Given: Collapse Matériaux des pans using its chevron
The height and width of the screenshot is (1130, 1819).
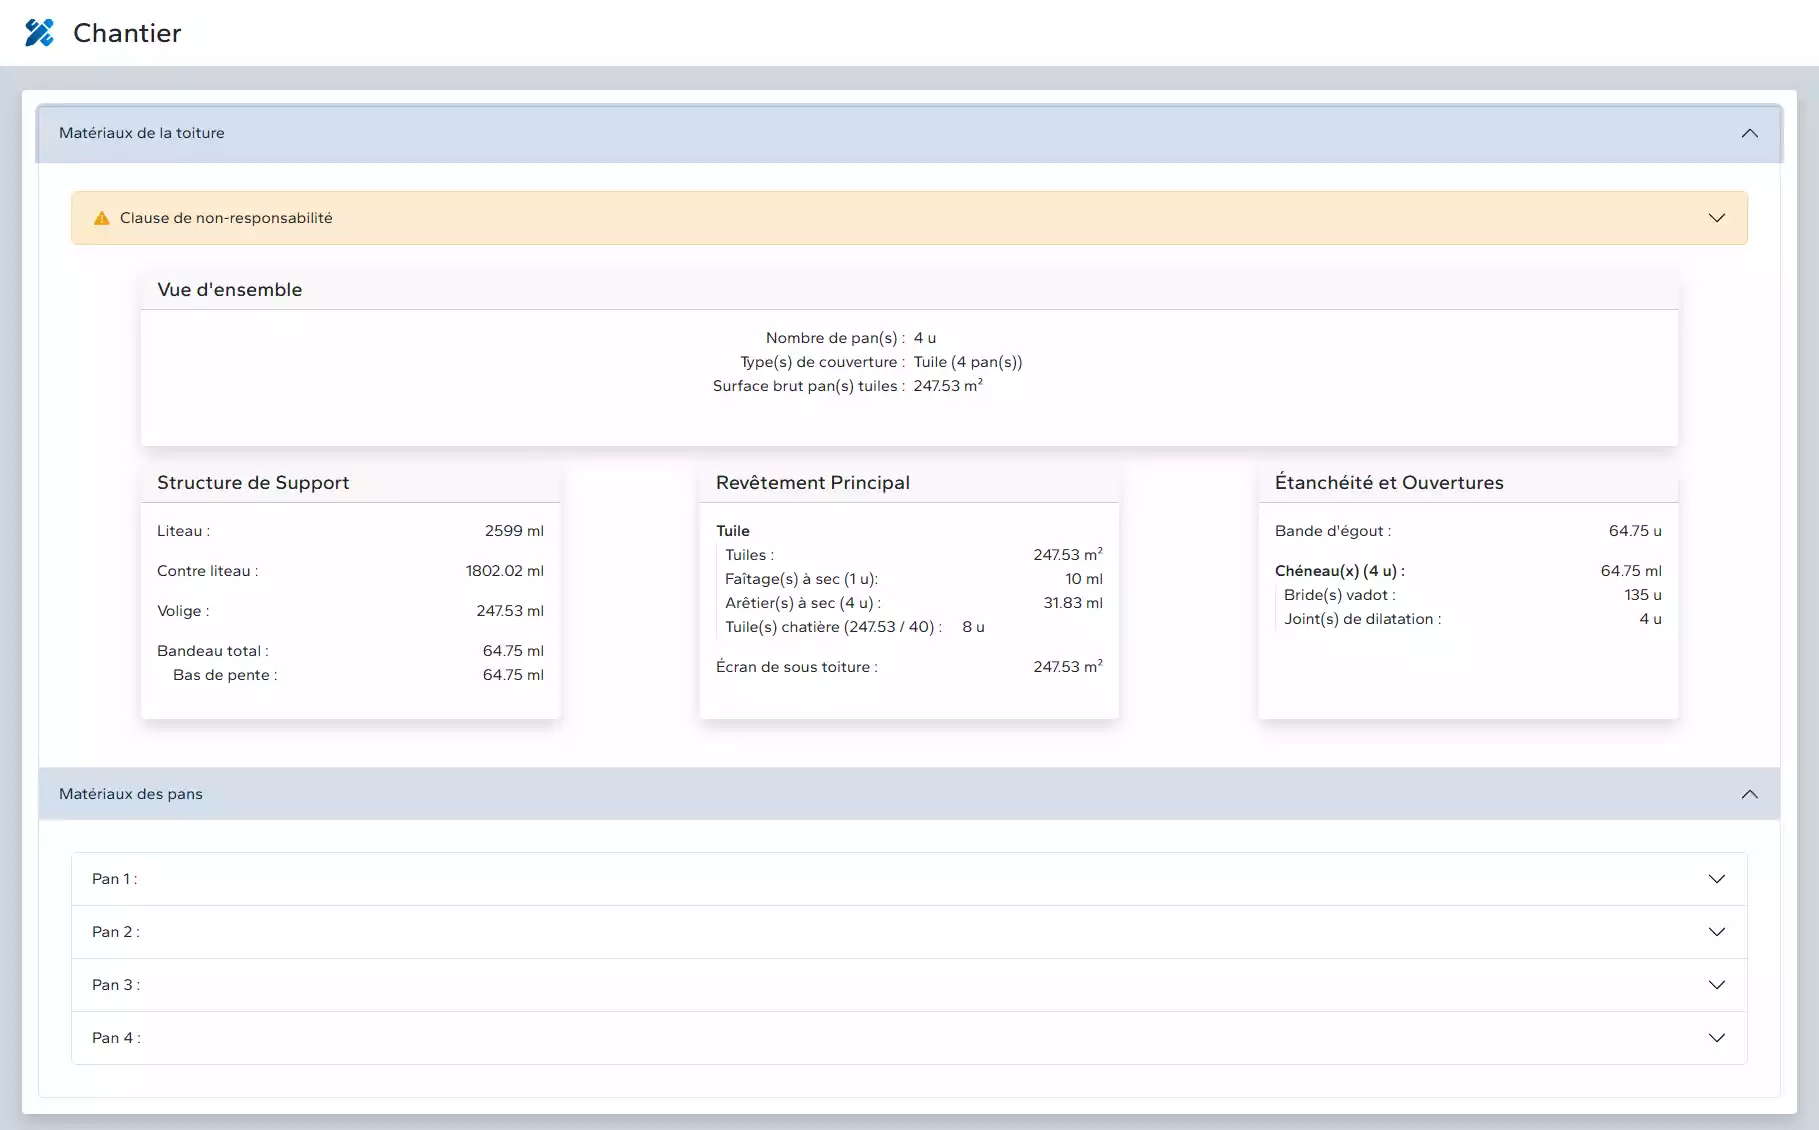Looking at the screenshot, I should 1749,794.
